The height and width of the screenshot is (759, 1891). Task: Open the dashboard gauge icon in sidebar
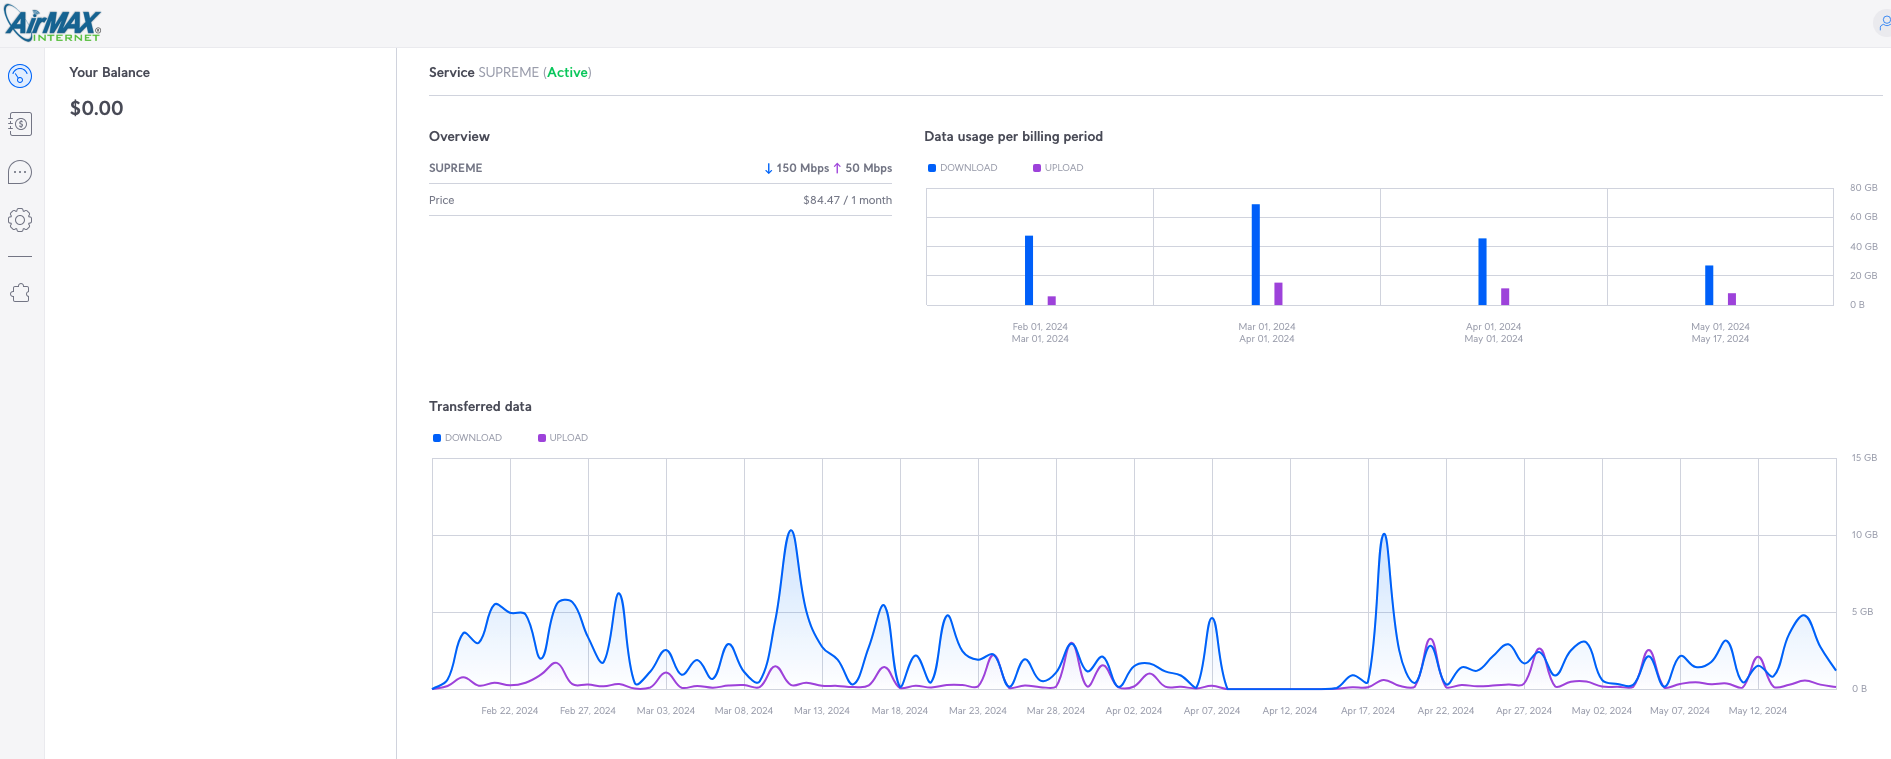(x=20, y=76)
